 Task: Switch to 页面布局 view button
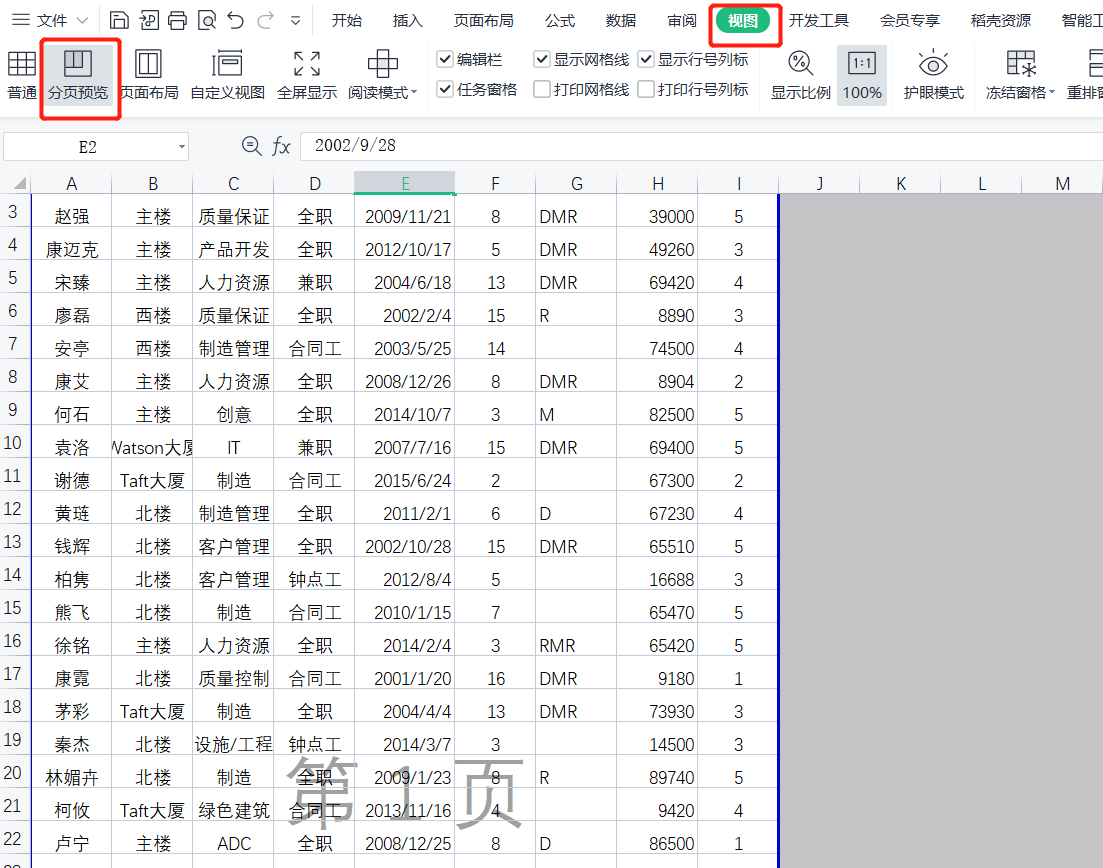coord(148,75)
